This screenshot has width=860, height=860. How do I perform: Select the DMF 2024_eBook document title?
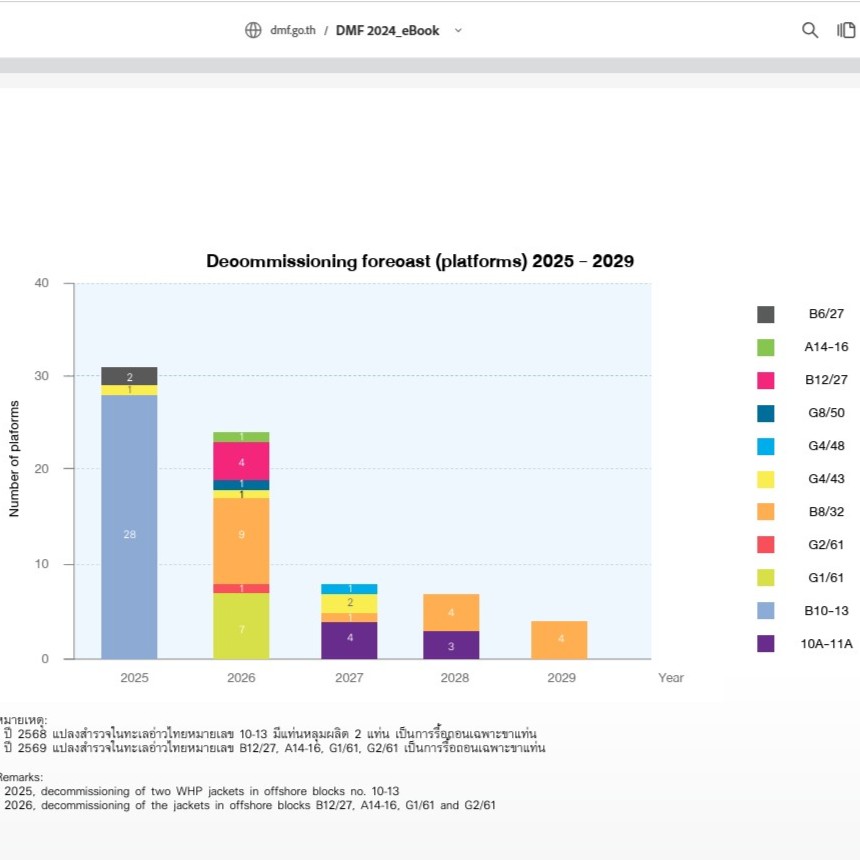[x=387, y=30]
